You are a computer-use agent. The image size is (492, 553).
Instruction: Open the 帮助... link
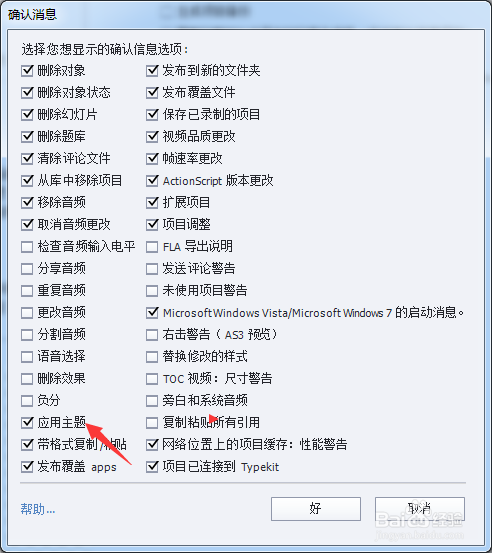[38, 509]
